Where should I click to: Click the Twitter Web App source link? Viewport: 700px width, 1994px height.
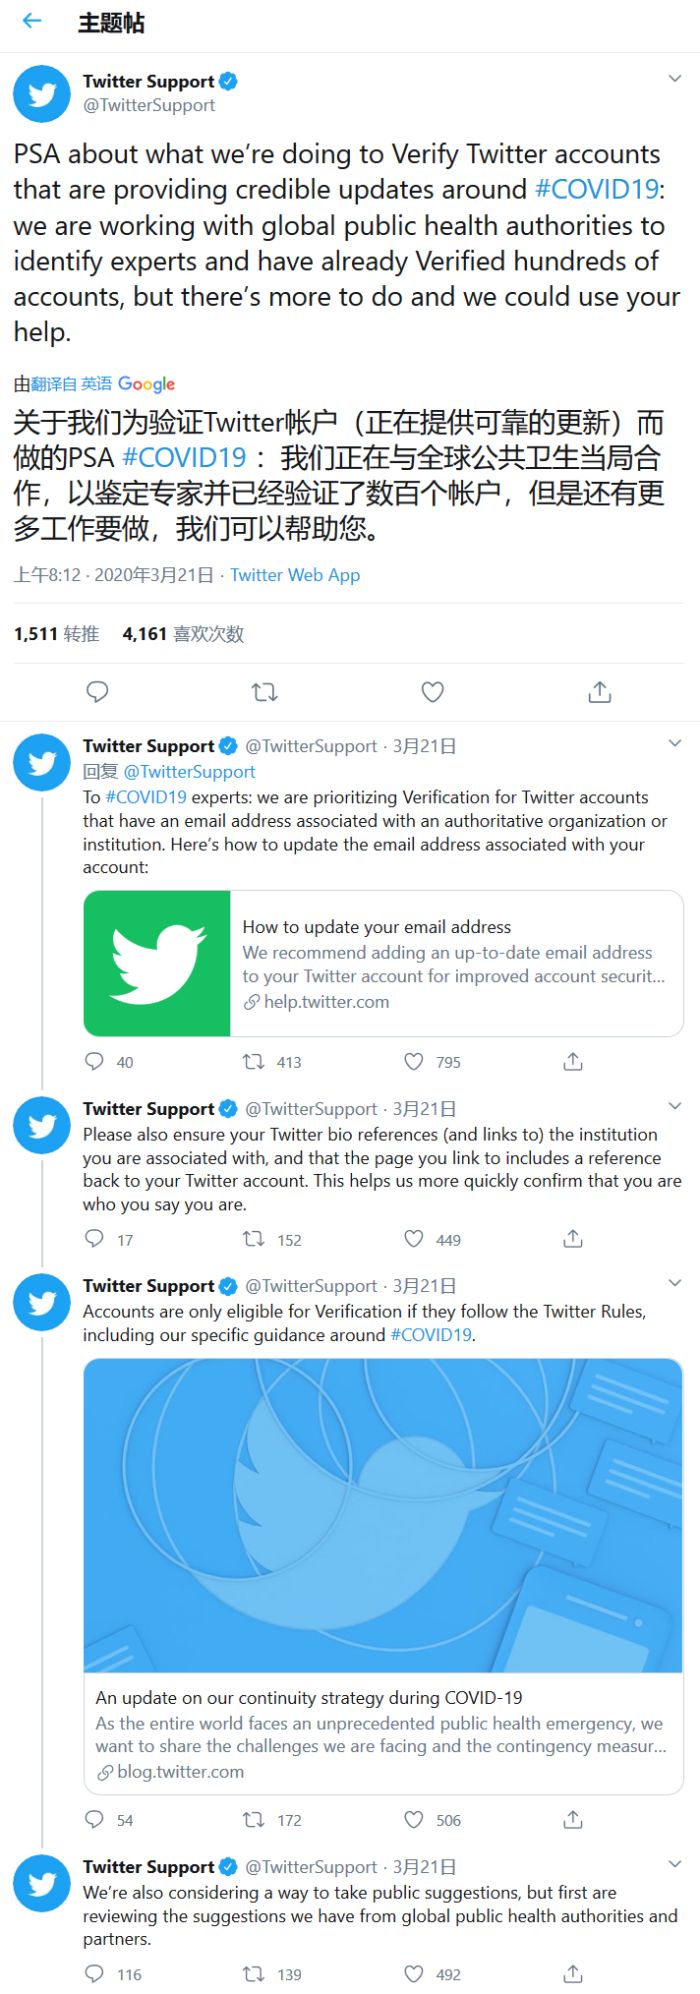point(295,575)
